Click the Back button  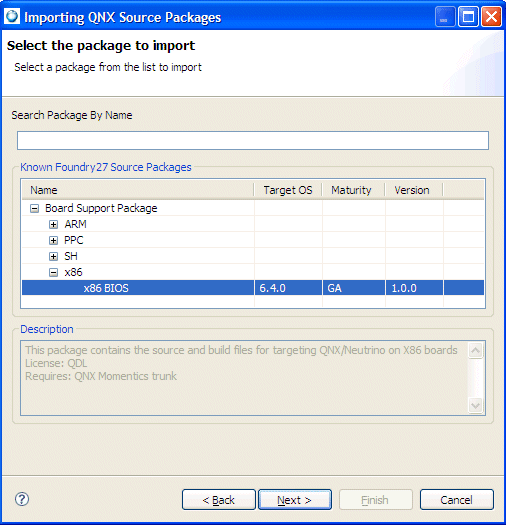[x=219, y=500]
